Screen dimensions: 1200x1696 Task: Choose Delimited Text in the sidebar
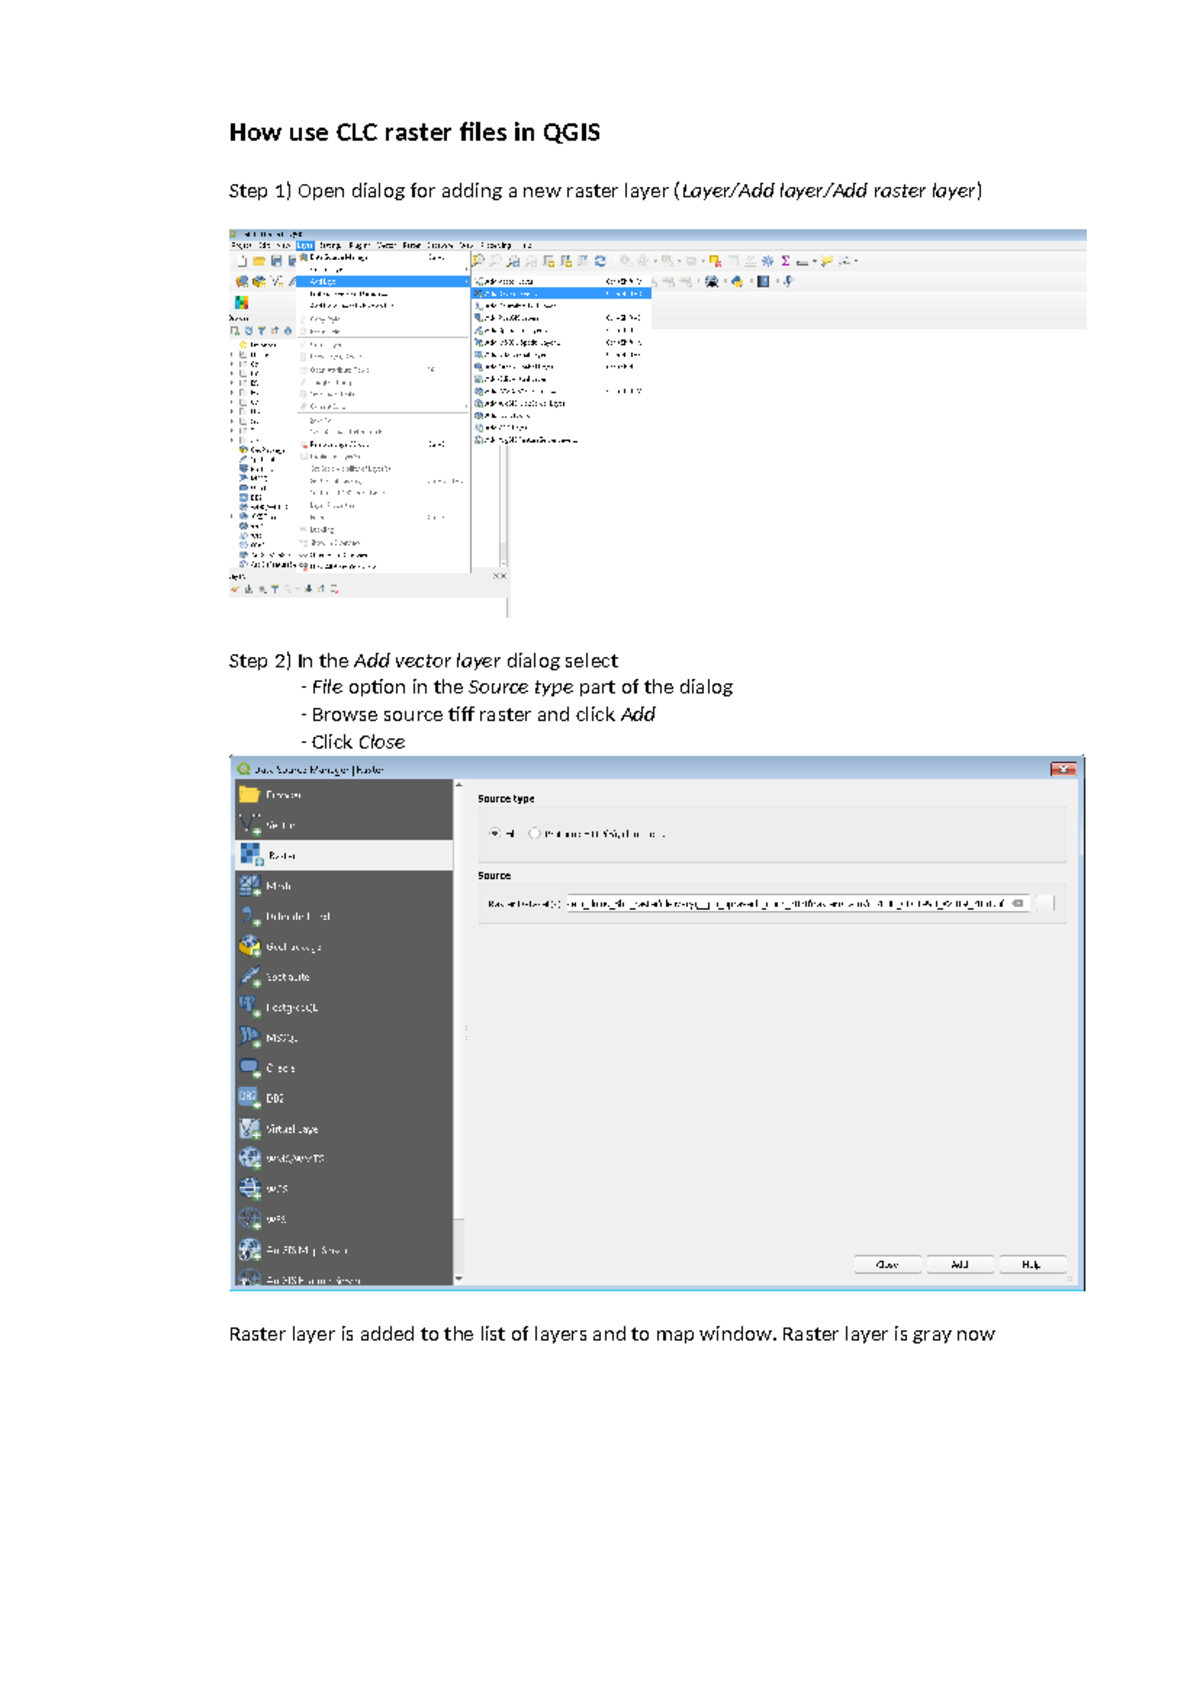(x=344, y=916)
